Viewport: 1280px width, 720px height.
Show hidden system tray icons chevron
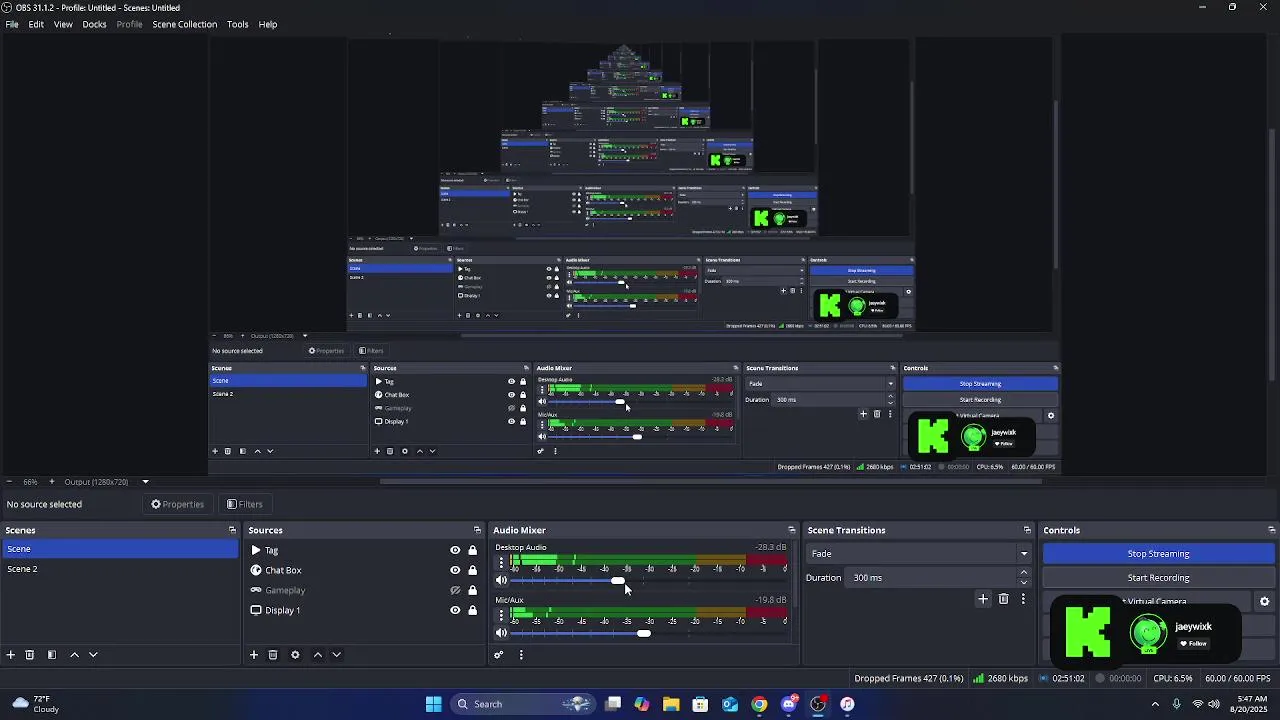pos(1156,704)
